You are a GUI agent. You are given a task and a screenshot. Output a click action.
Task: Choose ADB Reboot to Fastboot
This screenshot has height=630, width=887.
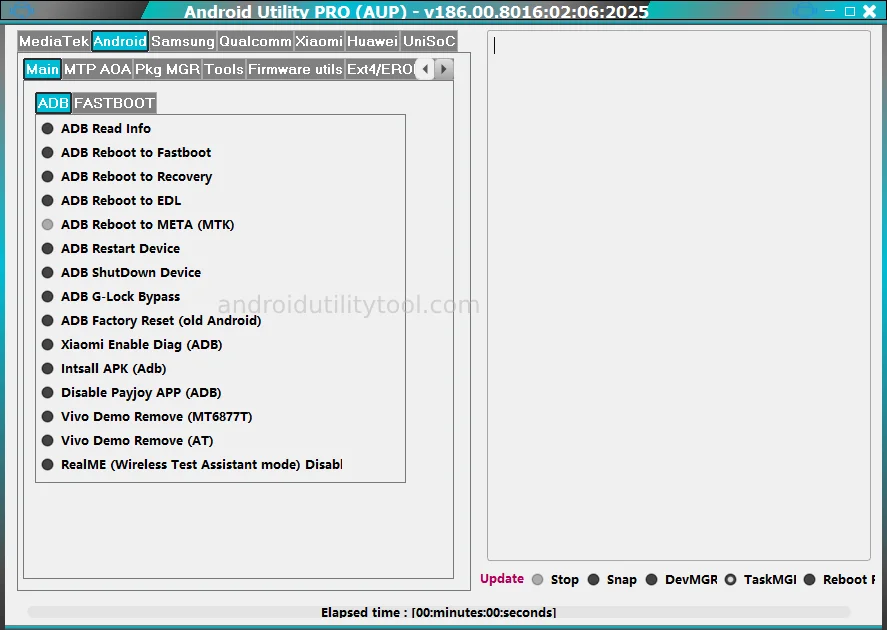pos(126,153)
